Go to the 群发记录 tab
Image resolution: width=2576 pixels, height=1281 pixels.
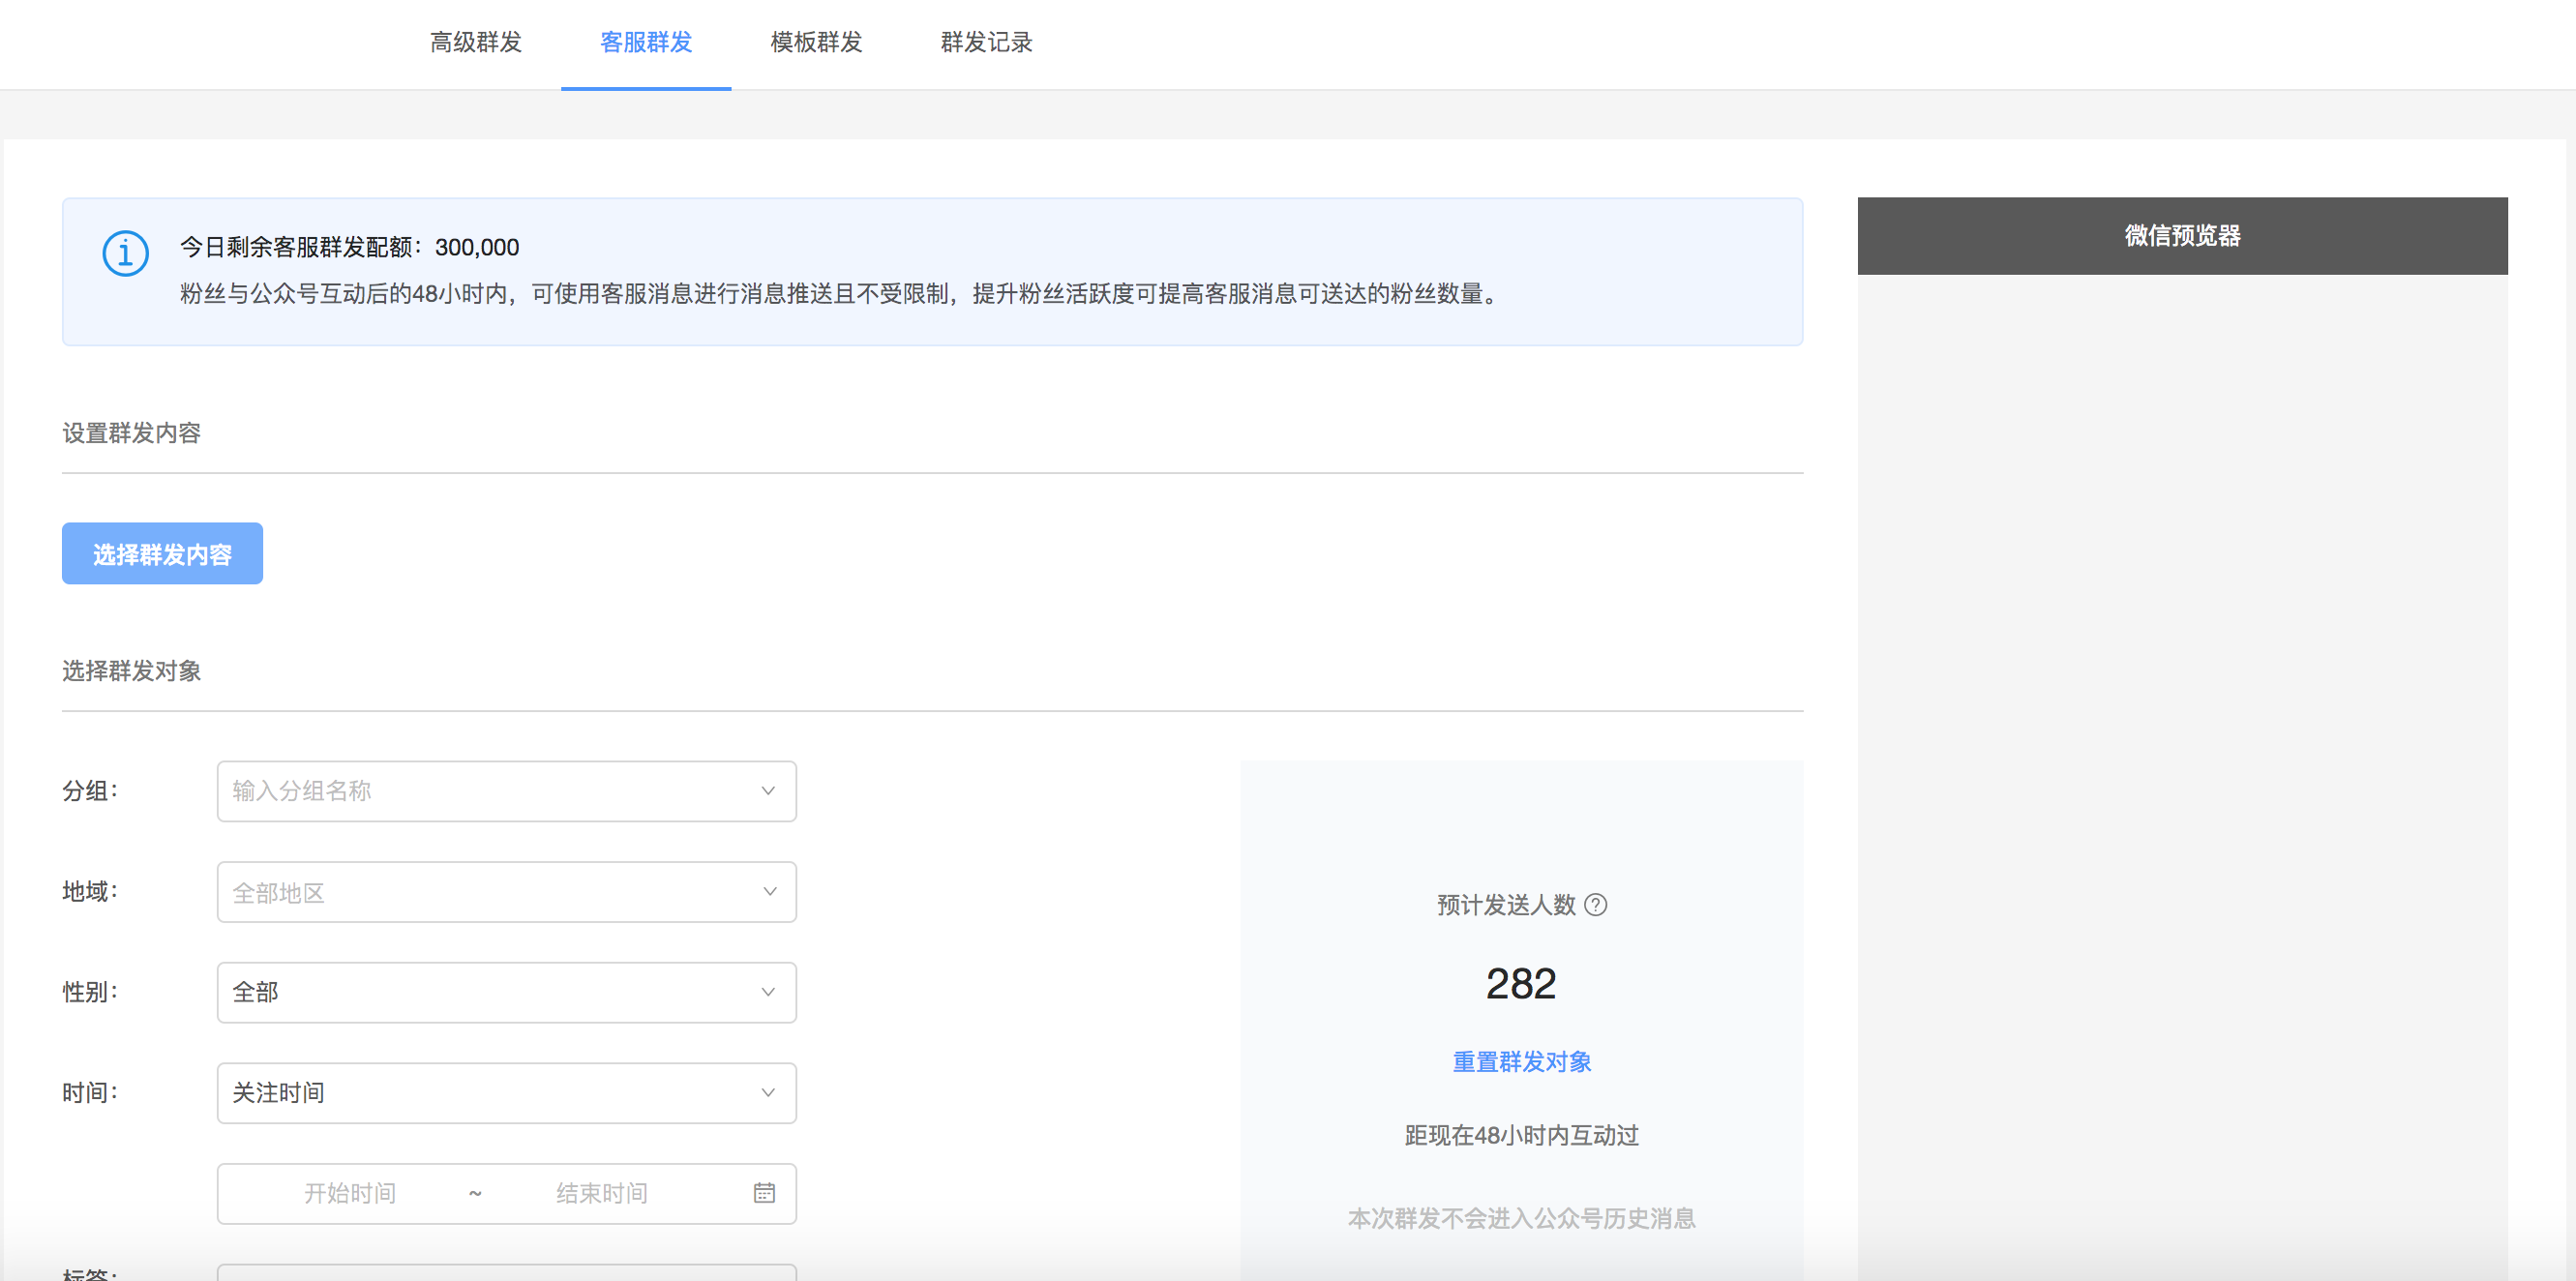(986, 42)
